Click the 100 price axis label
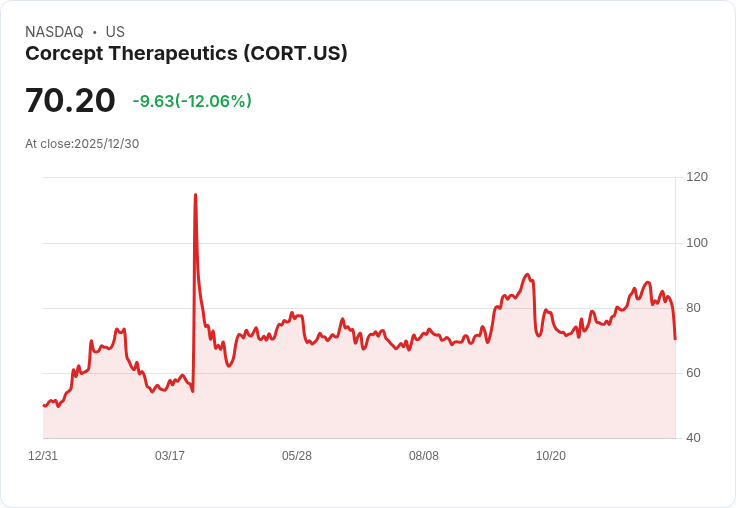Viewport: 736px width, 508px height. tap(697, 243)
